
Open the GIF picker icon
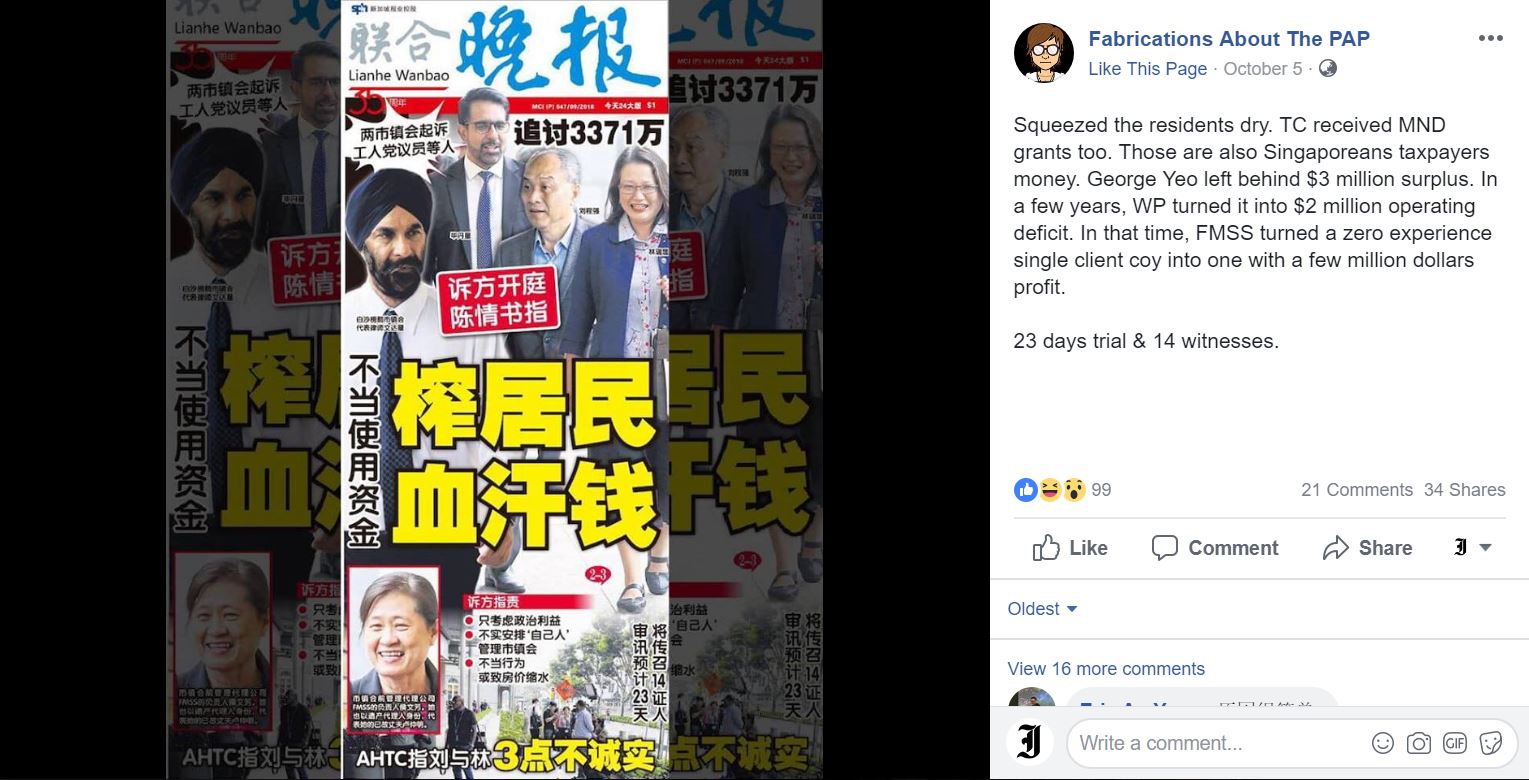1454,743
